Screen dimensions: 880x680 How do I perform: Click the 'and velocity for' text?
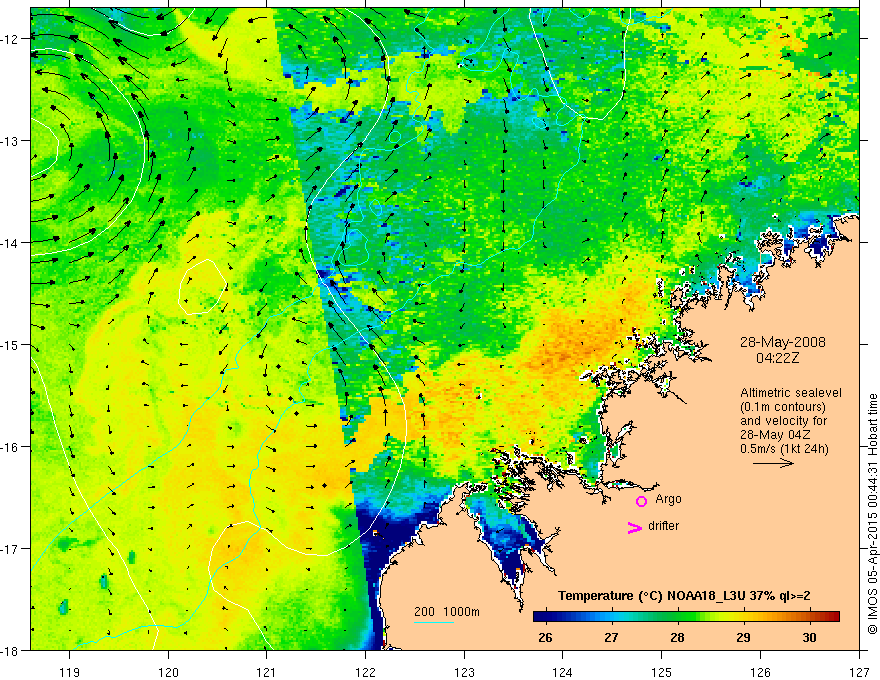[x=783, y=420]
